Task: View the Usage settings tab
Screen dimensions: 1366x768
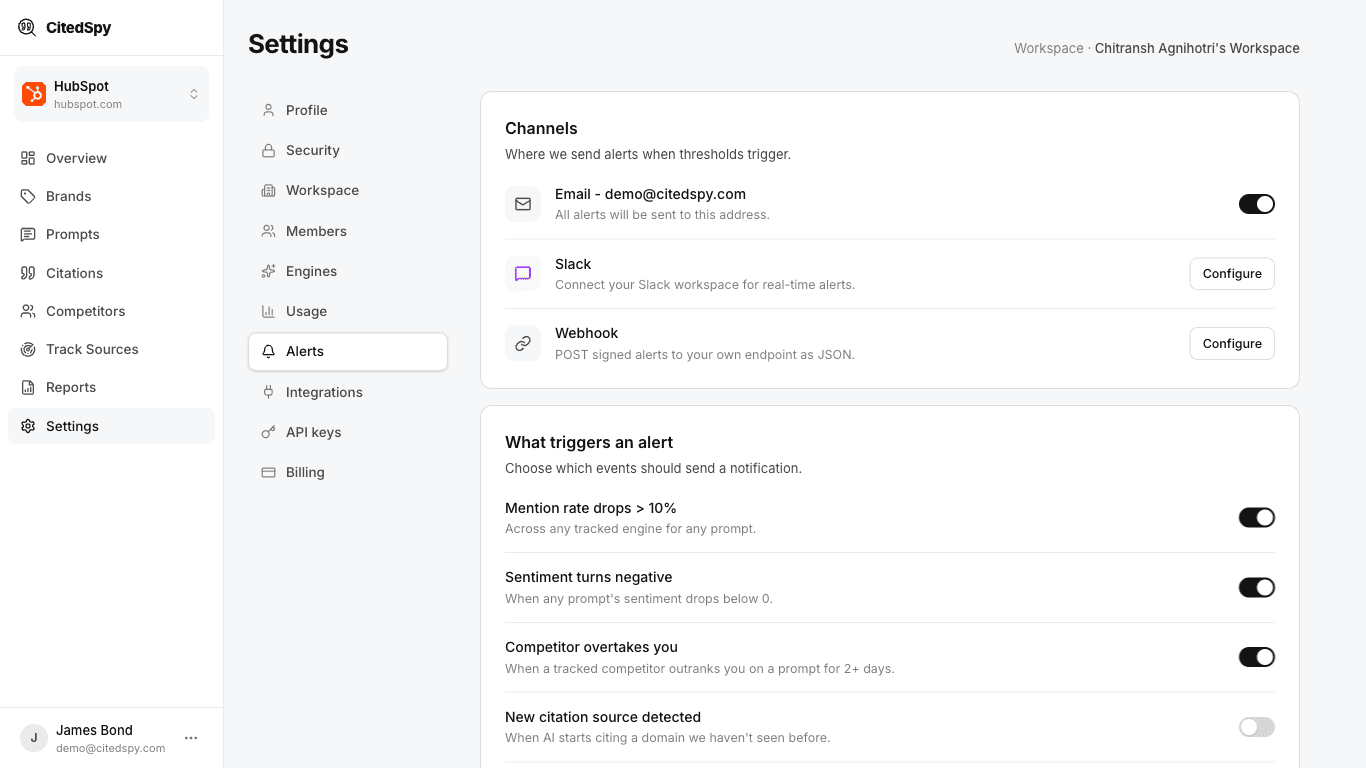Action: pos(348,311)
